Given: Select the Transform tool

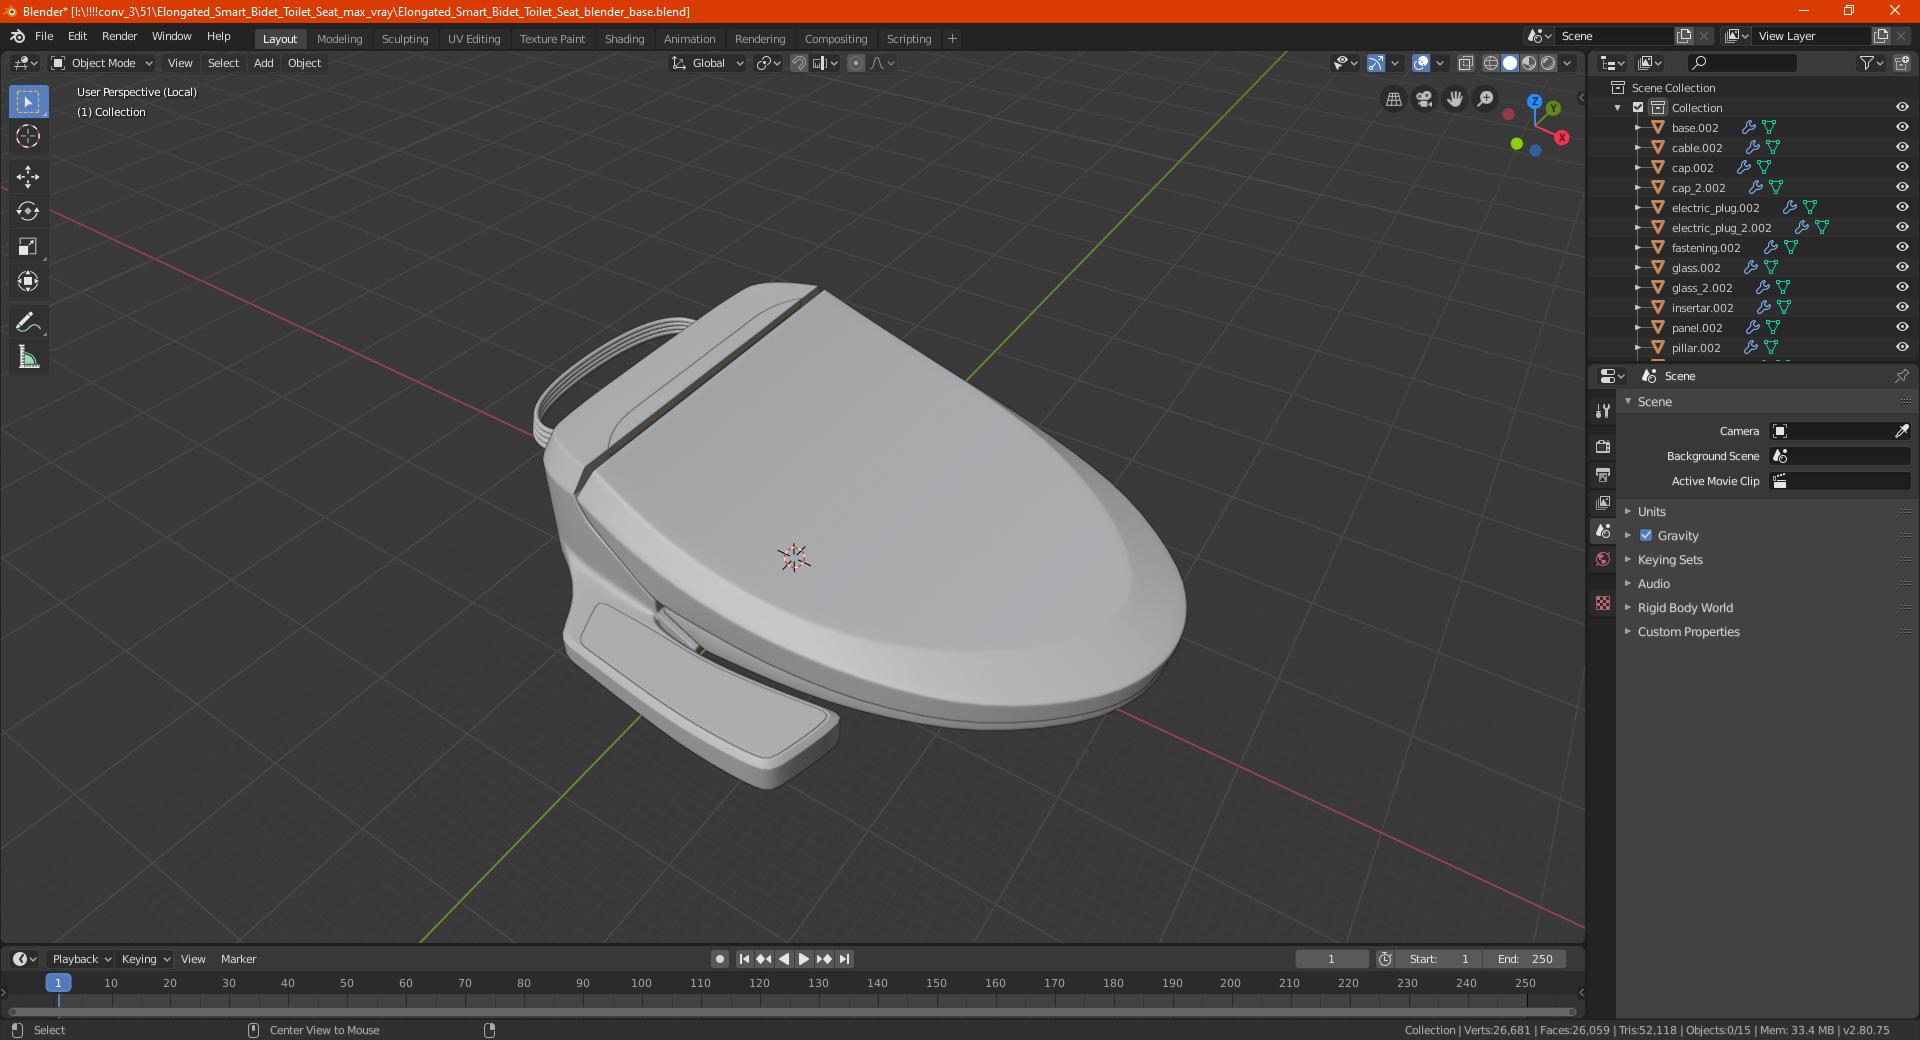Looking at the screenshot, I should point(28,281).
